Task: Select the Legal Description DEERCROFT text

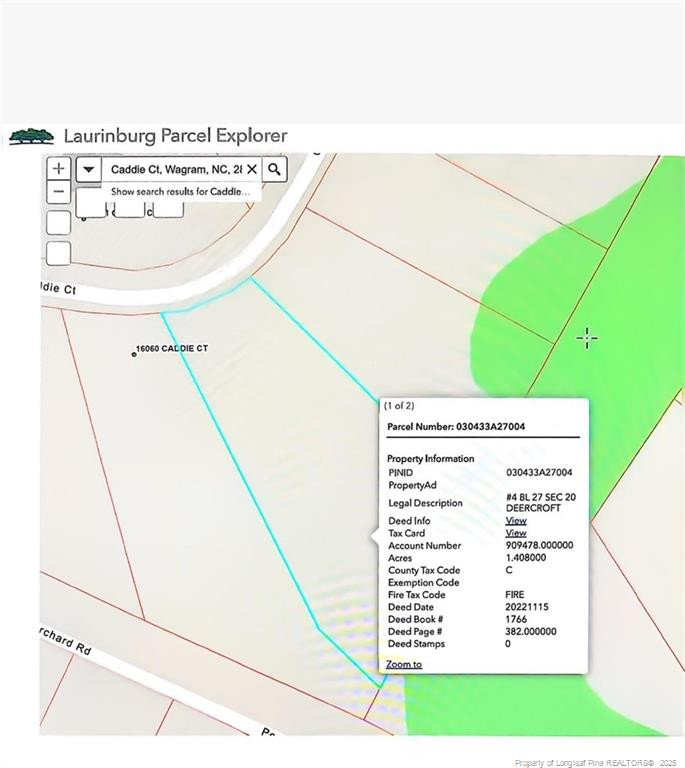Action: click(x=533, y=508)
